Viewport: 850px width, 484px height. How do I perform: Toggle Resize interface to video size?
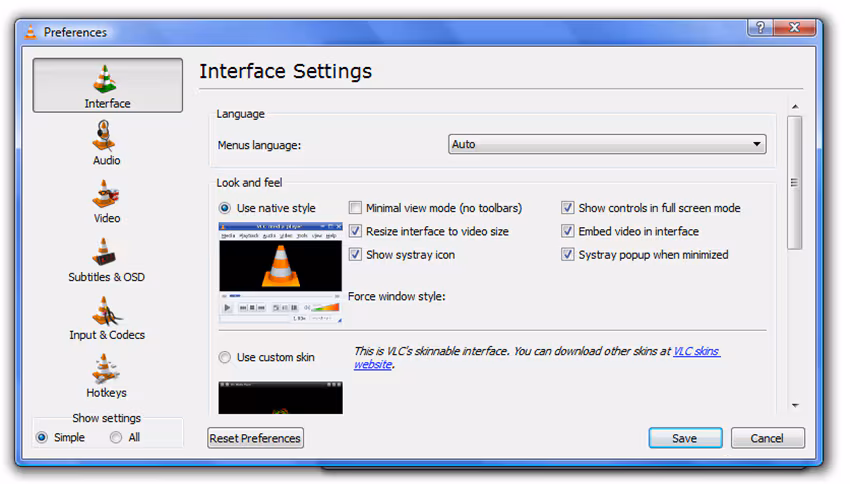355,231
